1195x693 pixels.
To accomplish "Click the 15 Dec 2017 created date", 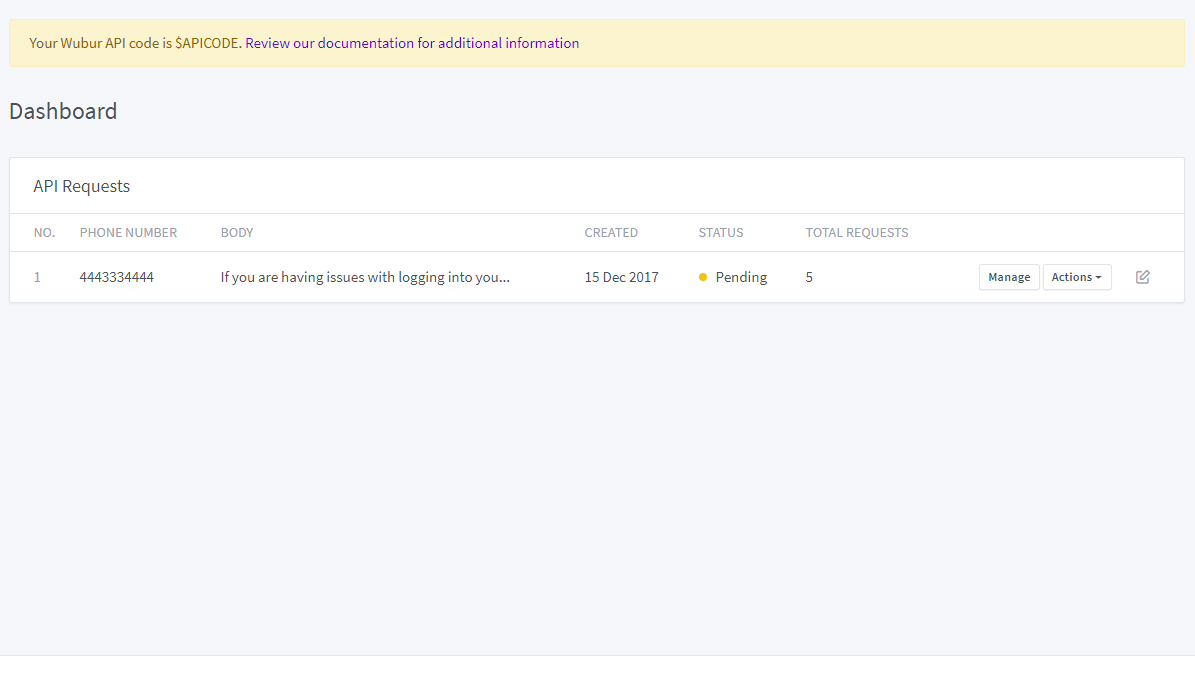I will [x=621, y=278].
